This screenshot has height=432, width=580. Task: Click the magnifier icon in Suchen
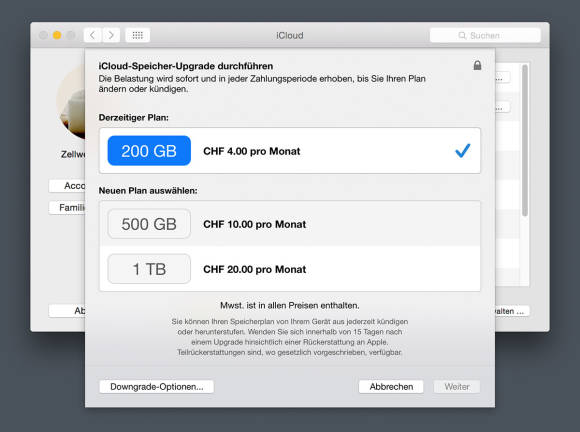[462, 36]
